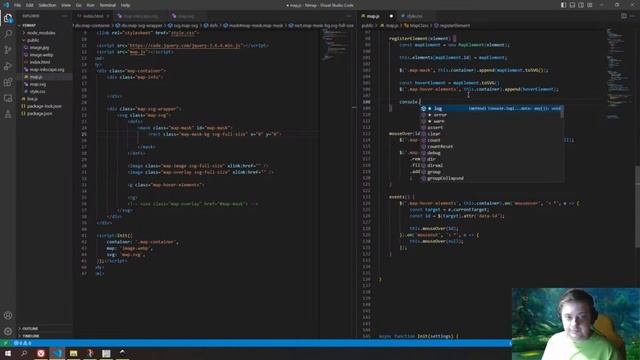Toggle secondary side bar layout icon
The height and width of the screenshot is (360, 640).
[x=581, y=5]
